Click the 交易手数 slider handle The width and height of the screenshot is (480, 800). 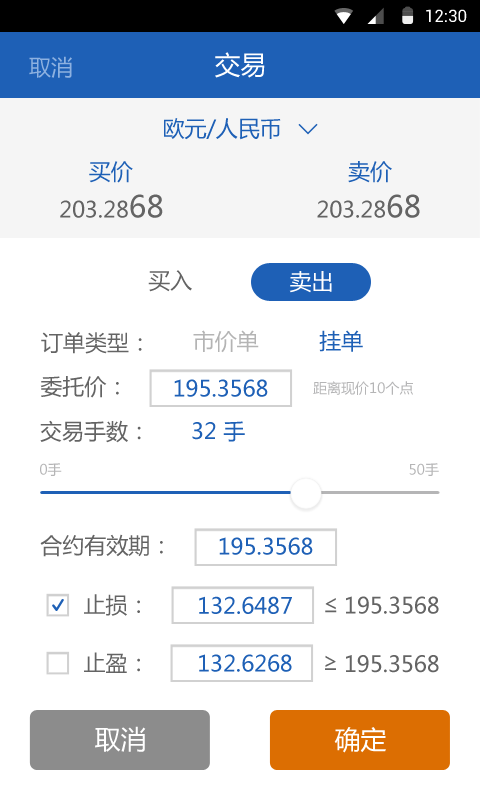[x=306, y=493]
